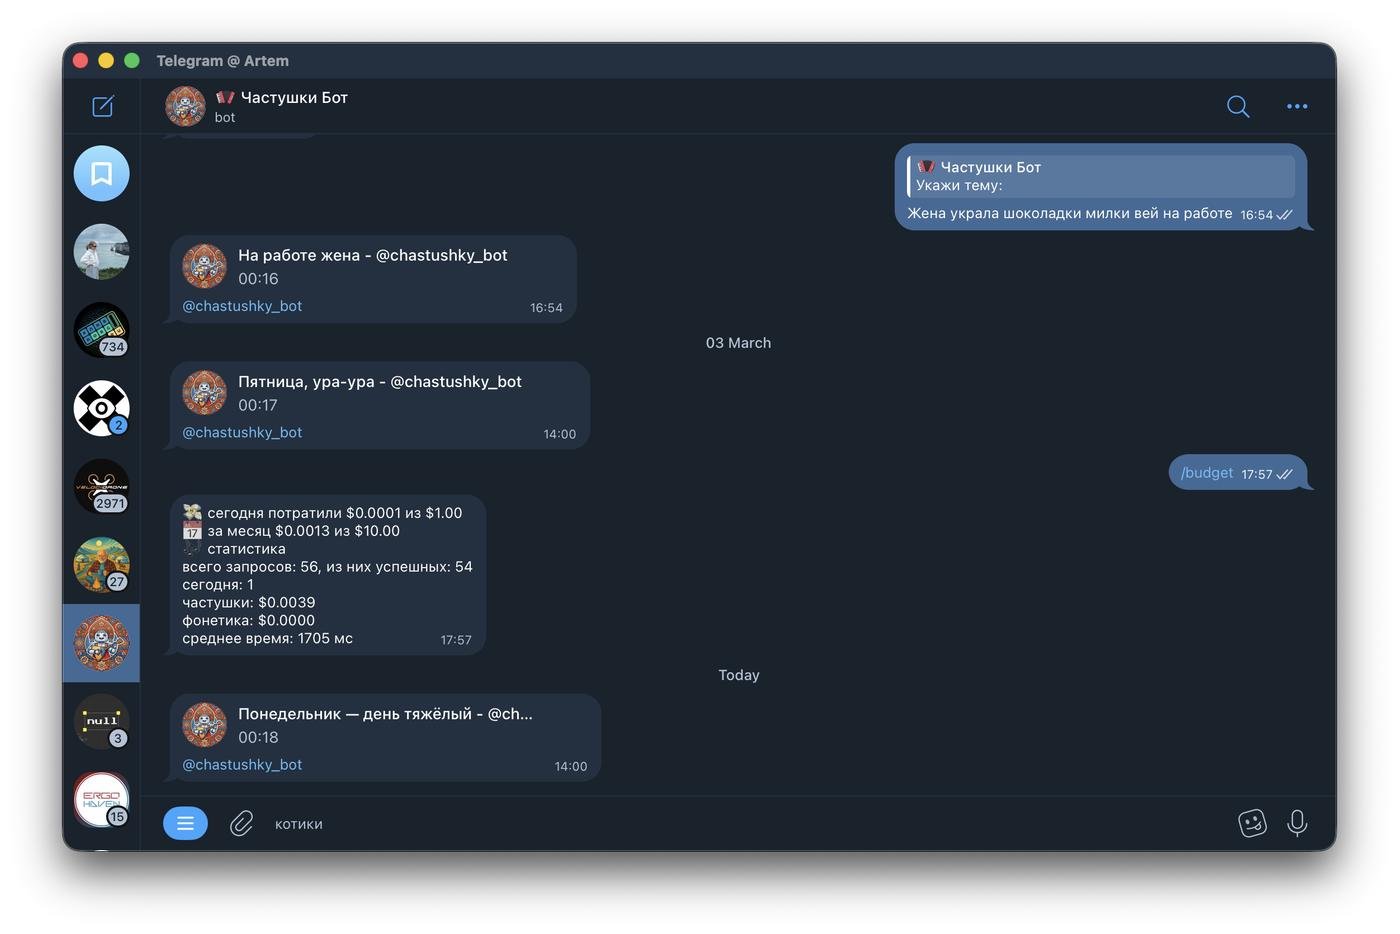Open the chat with 2971 unread badge
Viewport: 1400px width, 934px height.
[101, 486]
